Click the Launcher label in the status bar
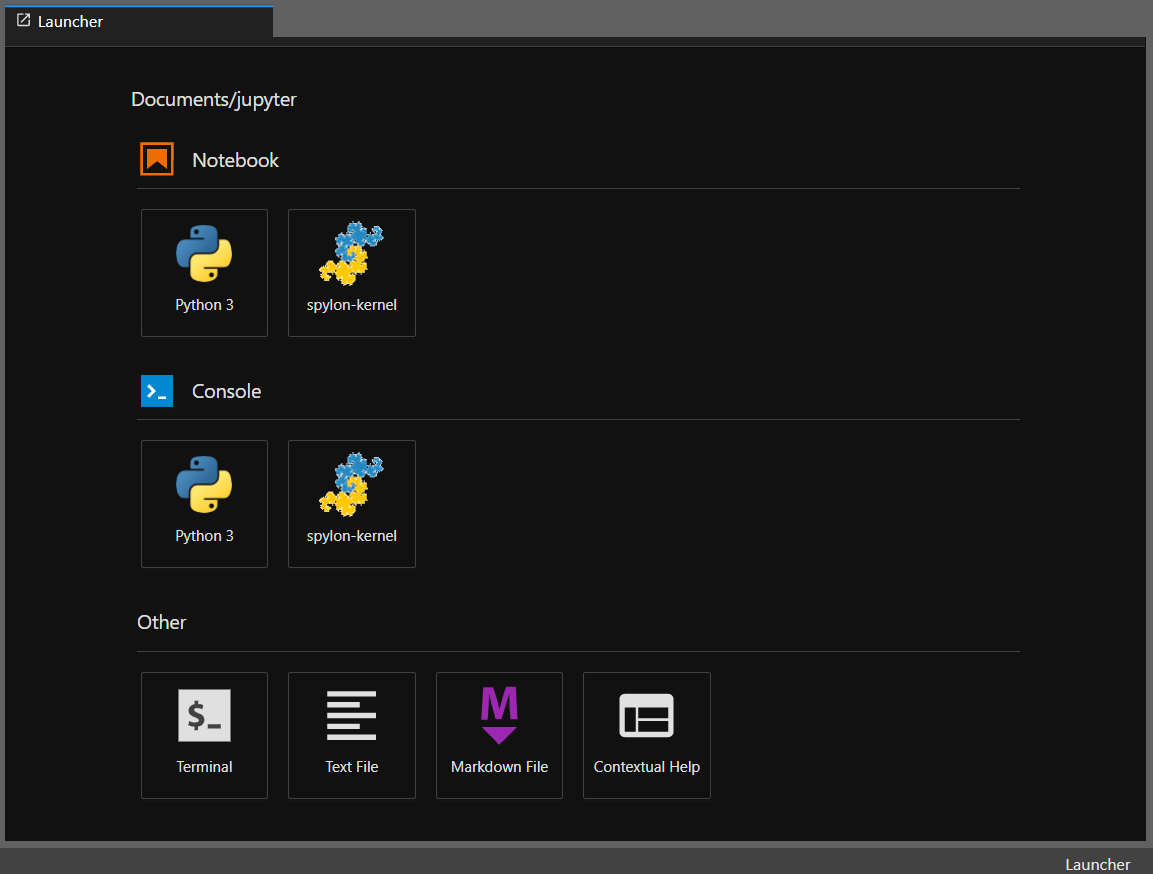 1097,864
